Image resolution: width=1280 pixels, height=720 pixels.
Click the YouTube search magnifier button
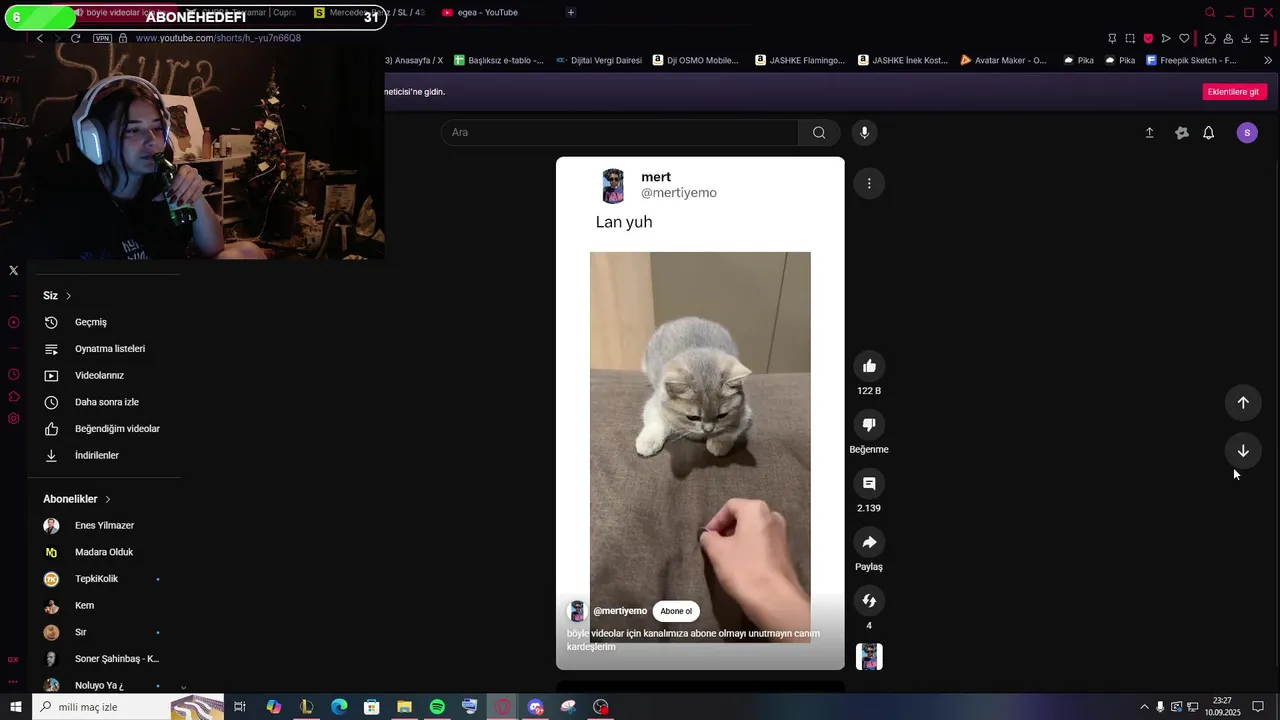pos(819,133)
